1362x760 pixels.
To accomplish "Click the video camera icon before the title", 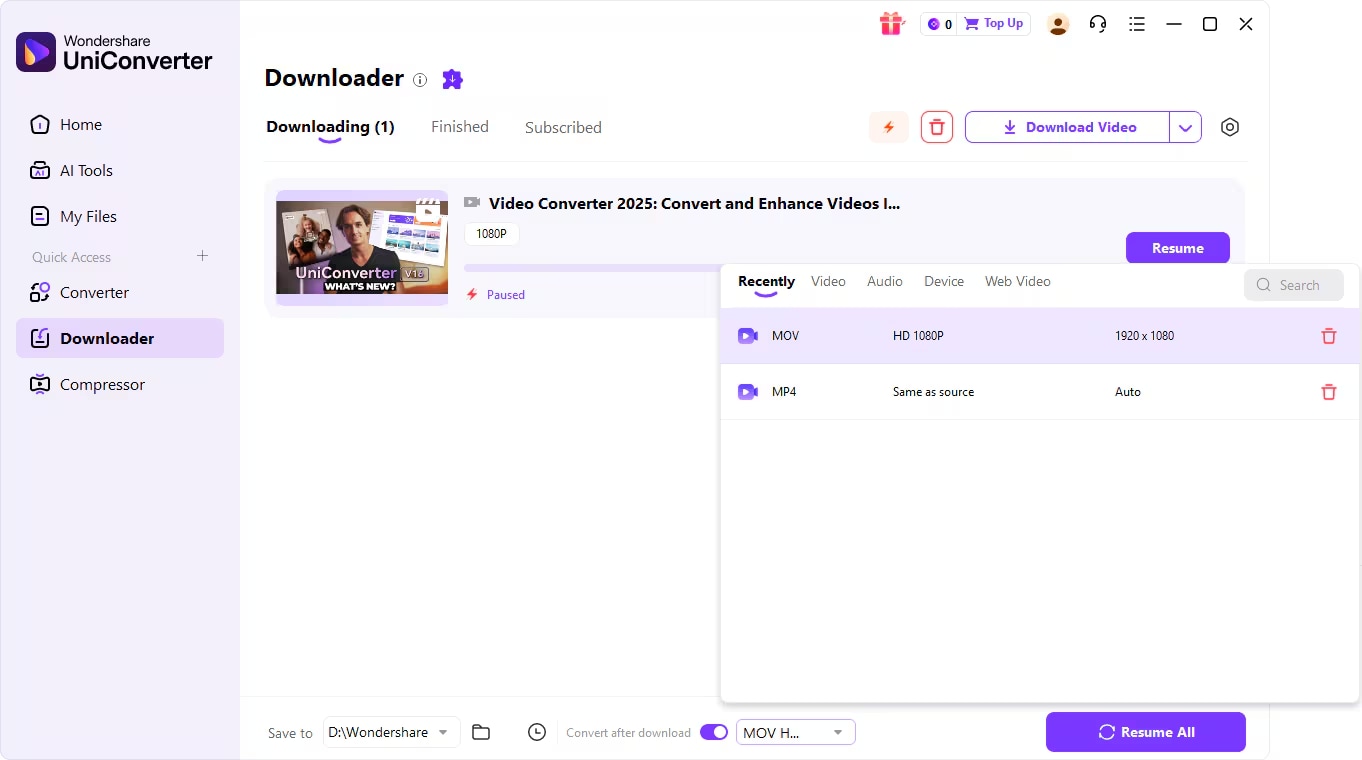I will (472, 203).
